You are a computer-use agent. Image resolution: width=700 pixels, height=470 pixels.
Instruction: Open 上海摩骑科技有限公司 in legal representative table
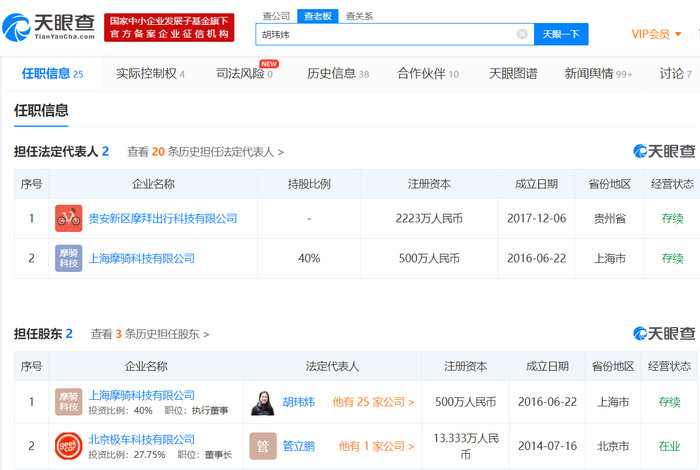pos(142,258)
